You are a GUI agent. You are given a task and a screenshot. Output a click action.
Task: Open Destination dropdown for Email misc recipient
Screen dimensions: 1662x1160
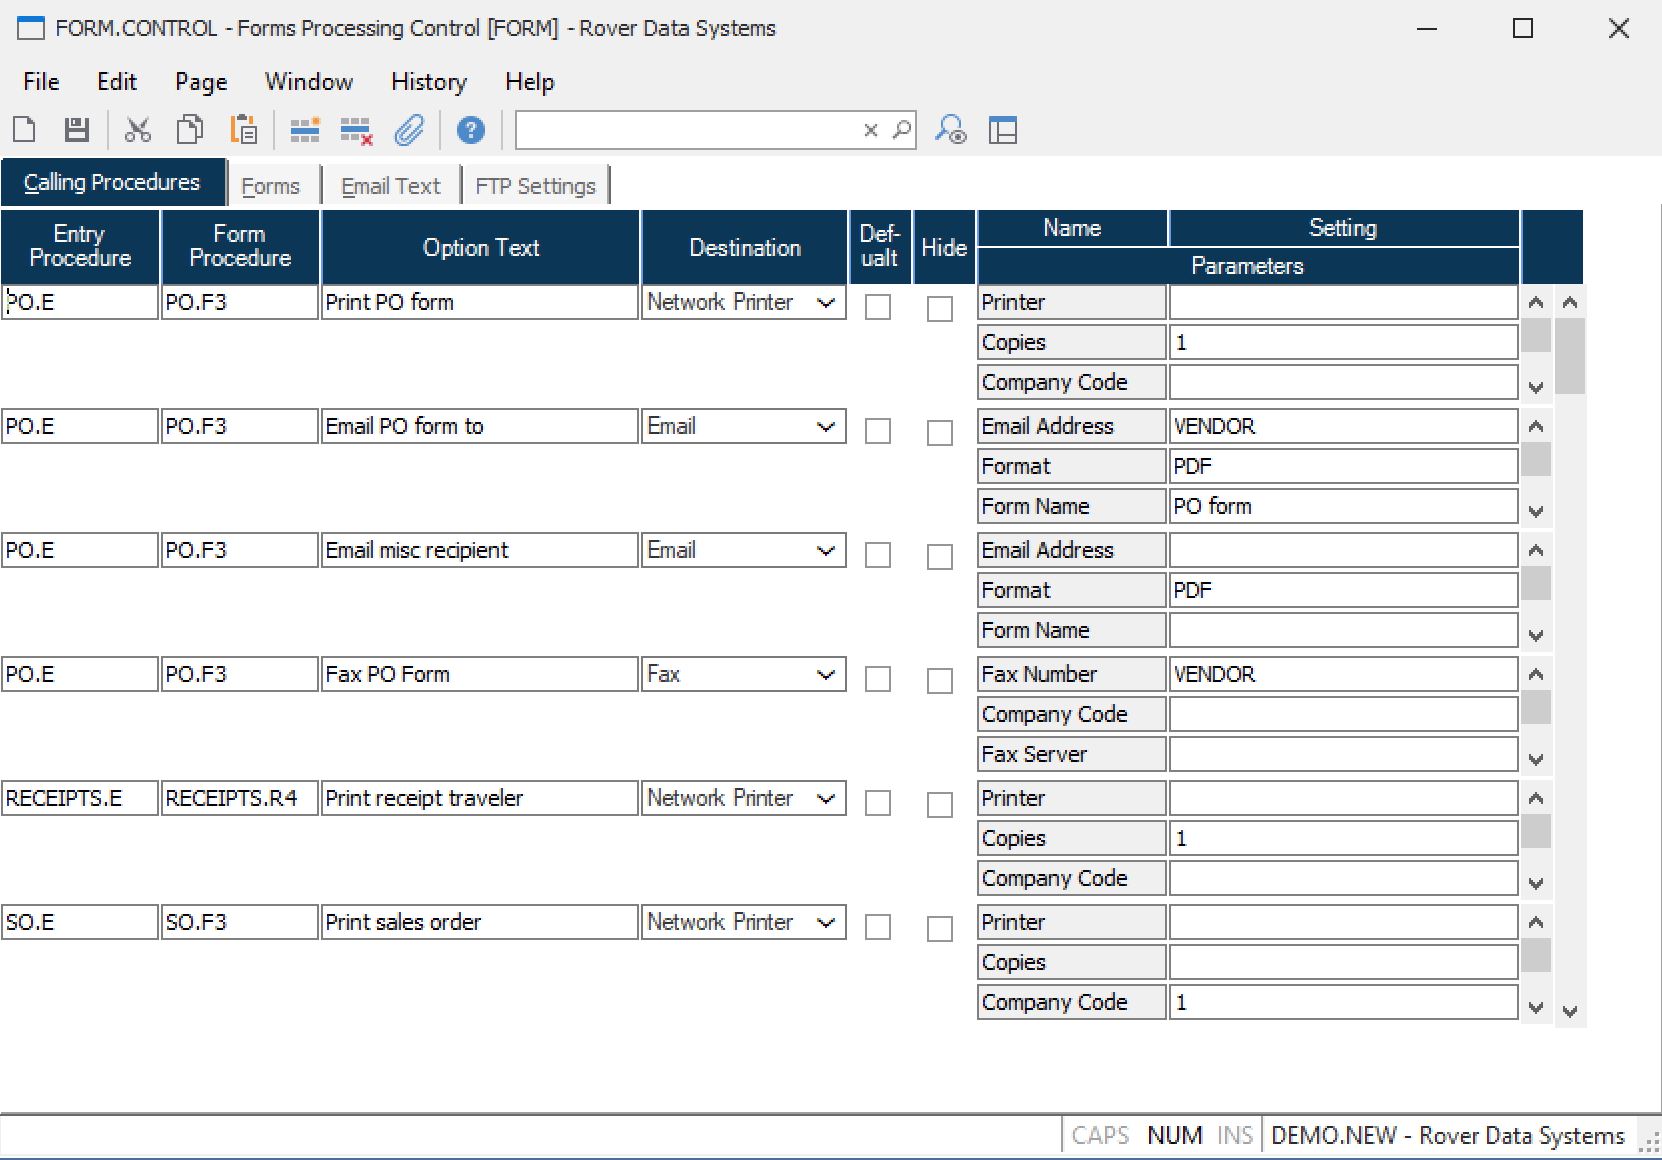(x=826, y=551)
